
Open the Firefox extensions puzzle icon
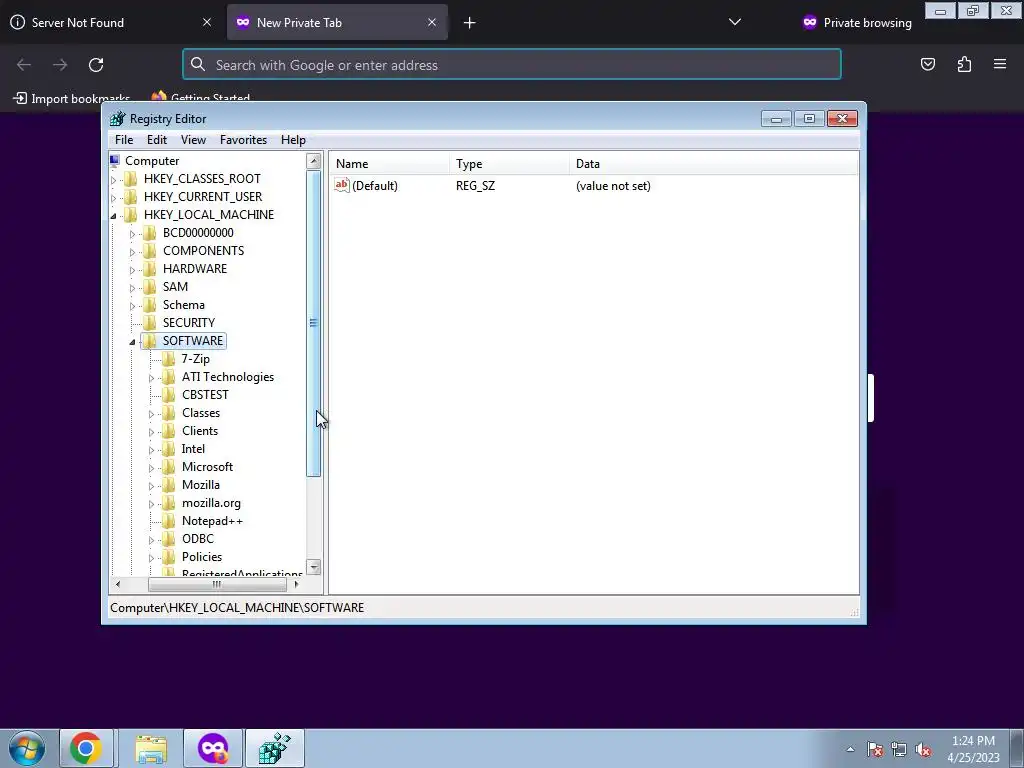click(x=964, y=64)
